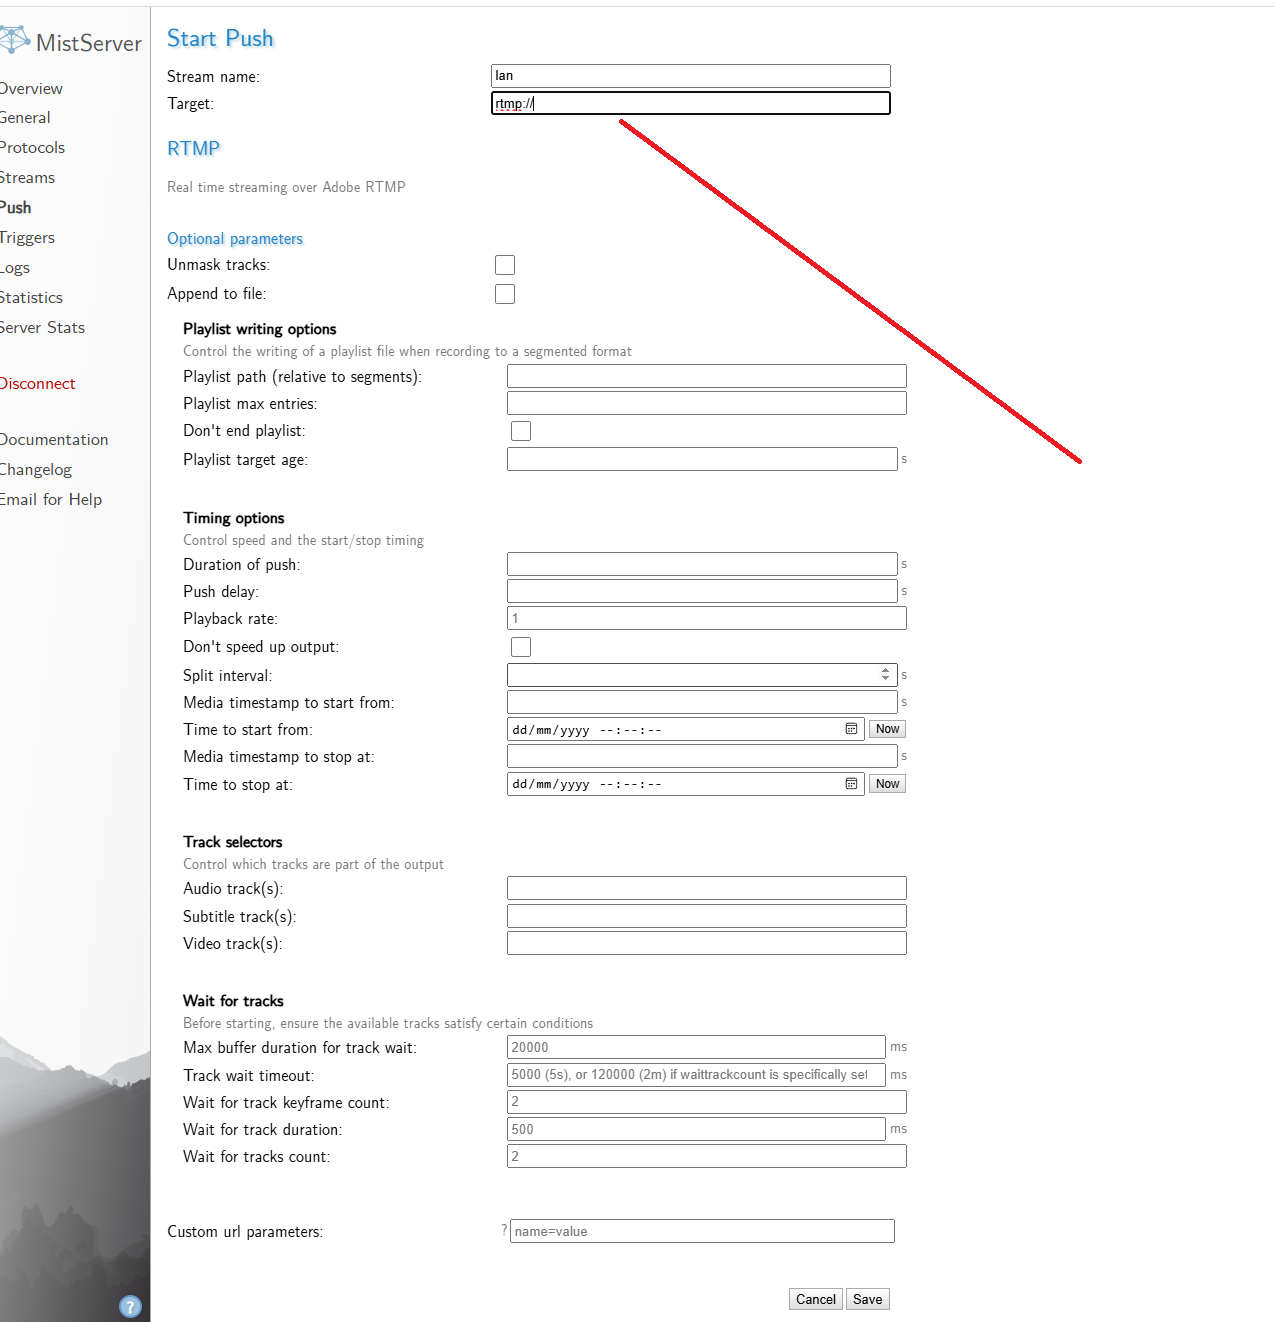Open the Documentation link
Viewport: 1274px width, 1322px height.
pos(54,440)
